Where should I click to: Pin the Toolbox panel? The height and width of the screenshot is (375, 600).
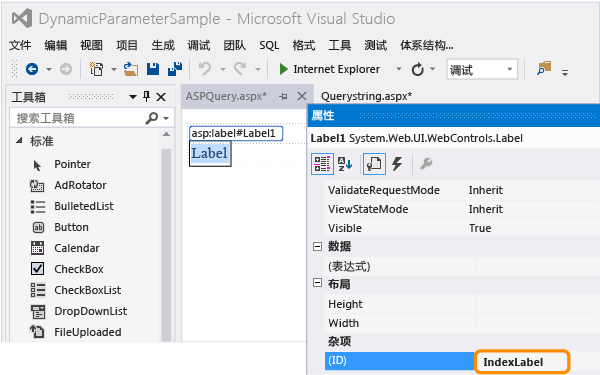pyautogui.click(x=146, y=96)
